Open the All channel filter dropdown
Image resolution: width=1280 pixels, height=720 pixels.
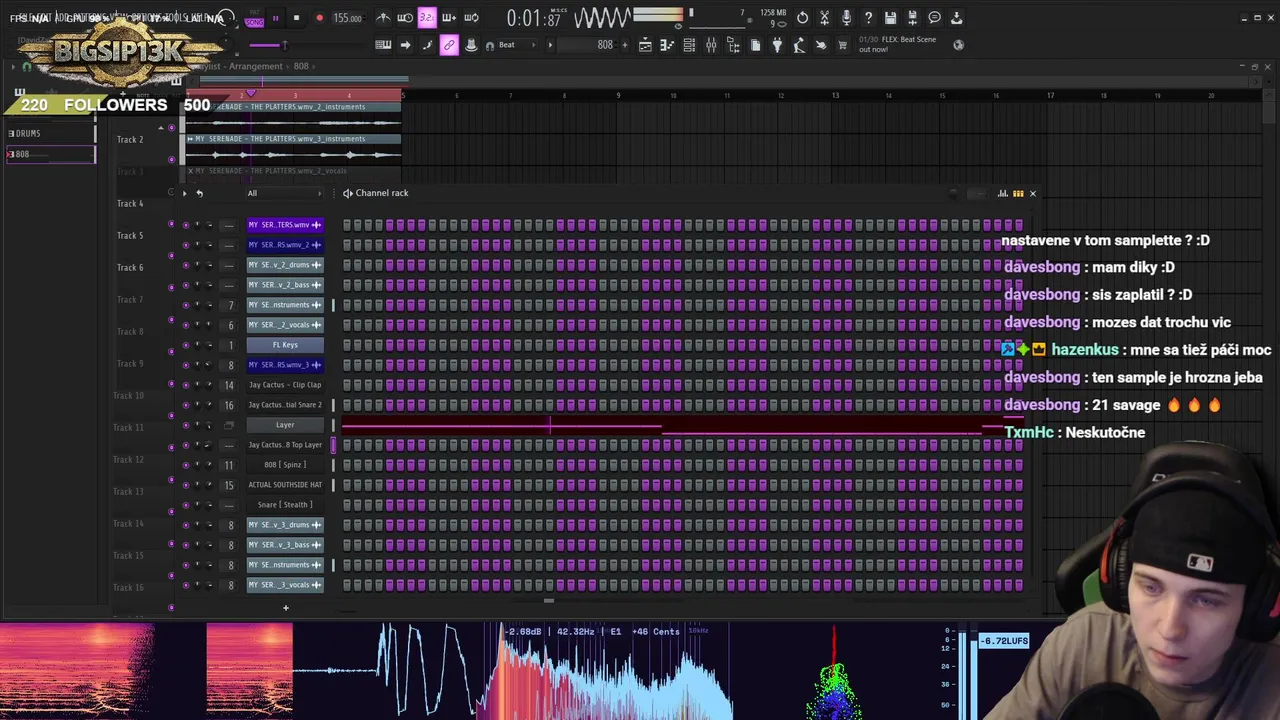(x=285, y=193)
